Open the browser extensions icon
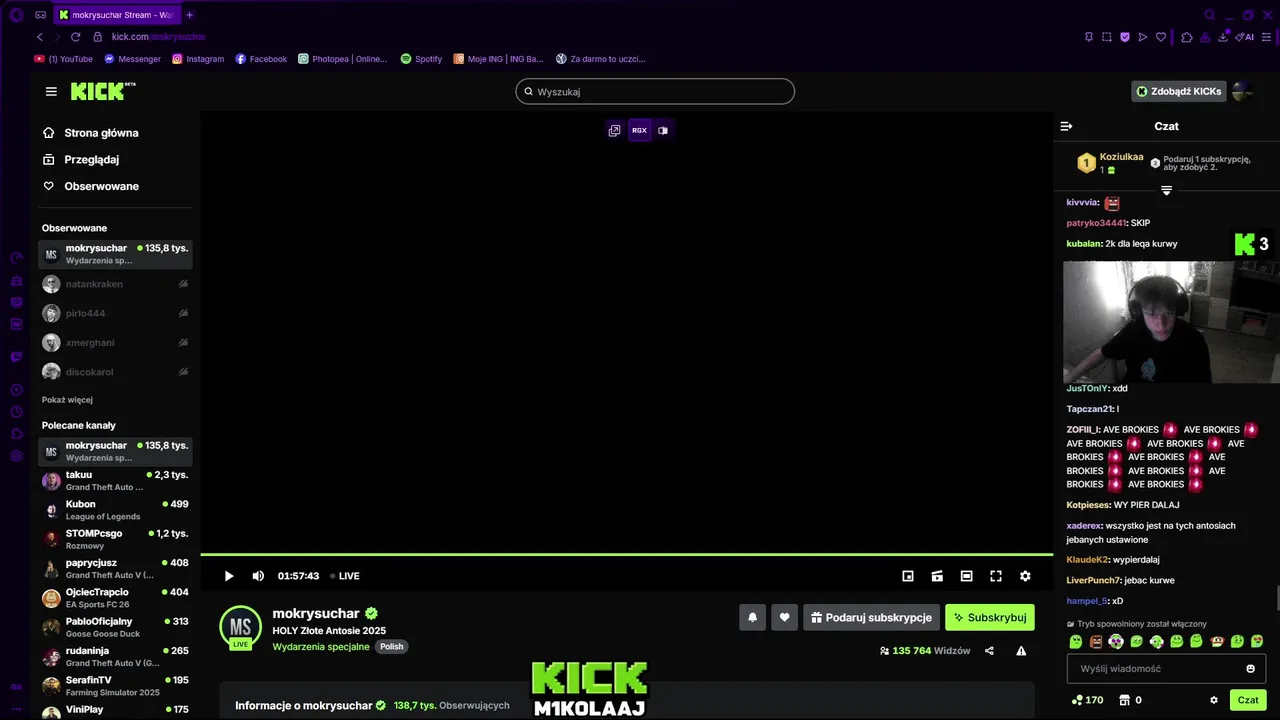The width and height of the screenshot is (1280, 720). coord(1186,37)
